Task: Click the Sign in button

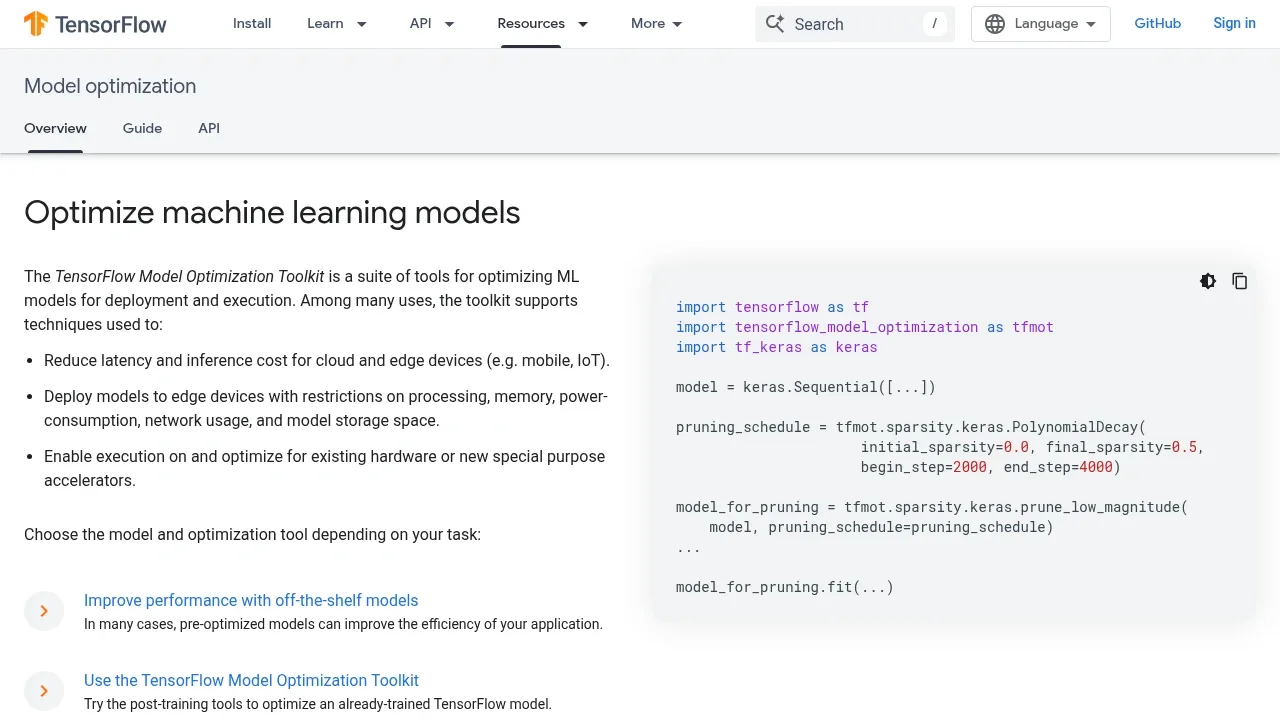Action: (x=1234, y=24)
